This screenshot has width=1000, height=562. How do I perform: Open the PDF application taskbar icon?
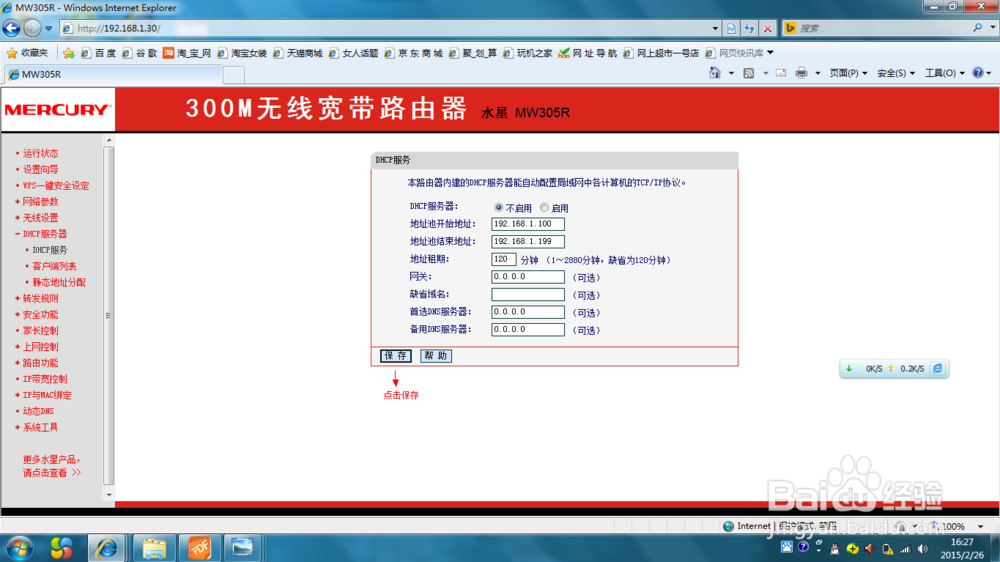coord(199,548)
